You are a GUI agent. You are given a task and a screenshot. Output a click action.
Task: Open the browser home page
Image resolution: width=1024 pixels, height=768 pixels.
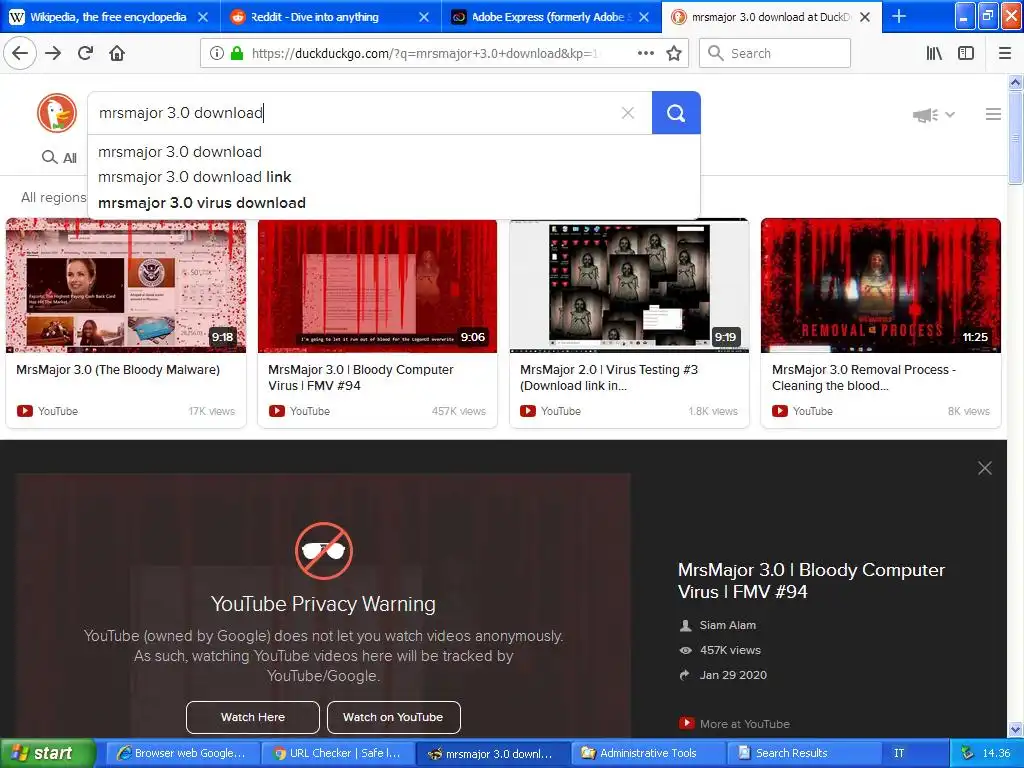tap(117, 53)
